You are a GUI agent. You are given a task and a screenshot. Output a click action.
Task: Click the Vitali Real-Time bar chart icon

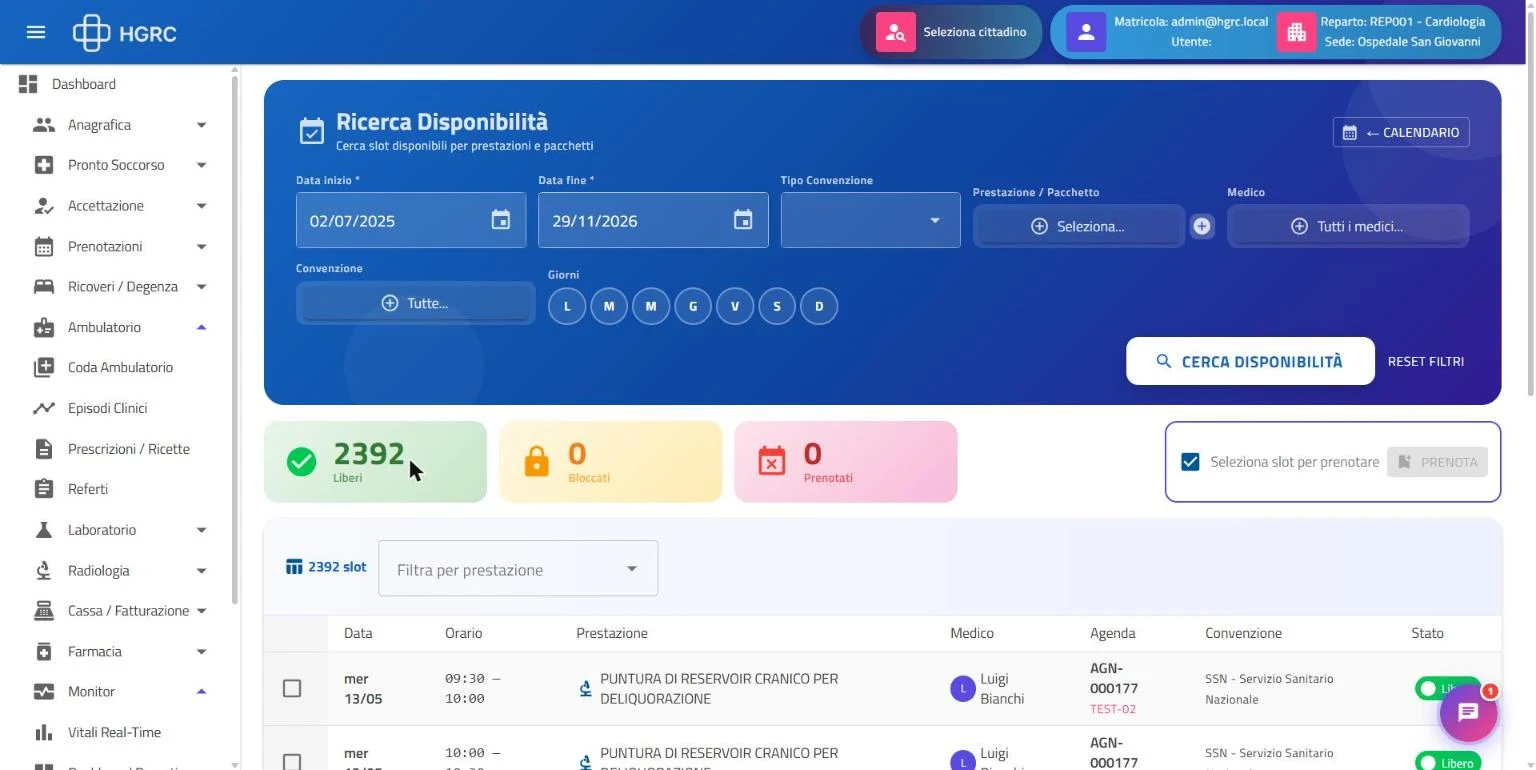click(44, 732)
